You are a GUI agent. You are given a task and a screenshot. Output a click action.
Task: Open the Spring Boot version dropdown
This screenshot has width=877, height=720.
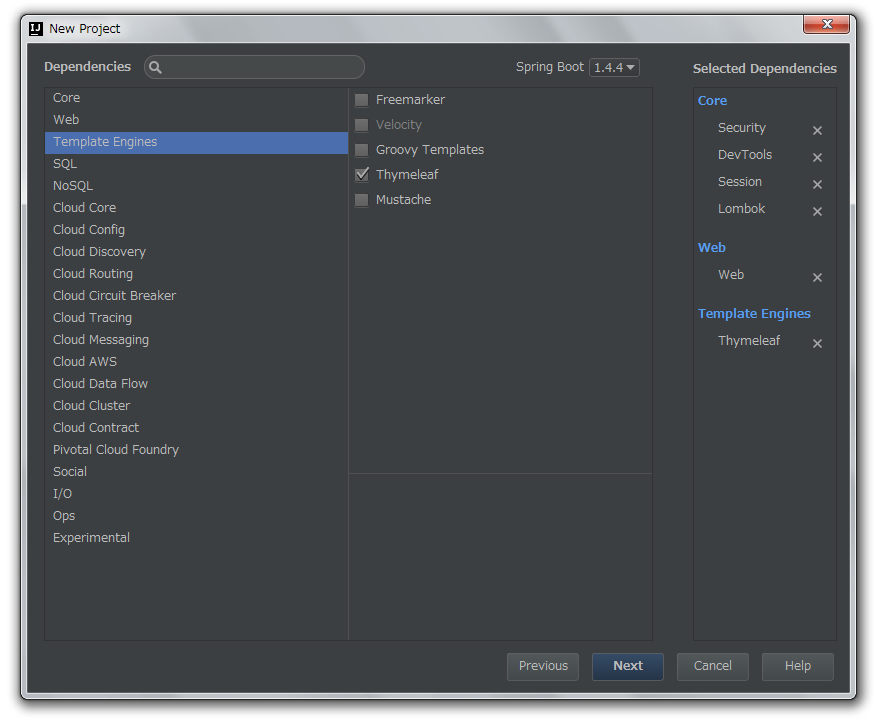pos(614,68)
